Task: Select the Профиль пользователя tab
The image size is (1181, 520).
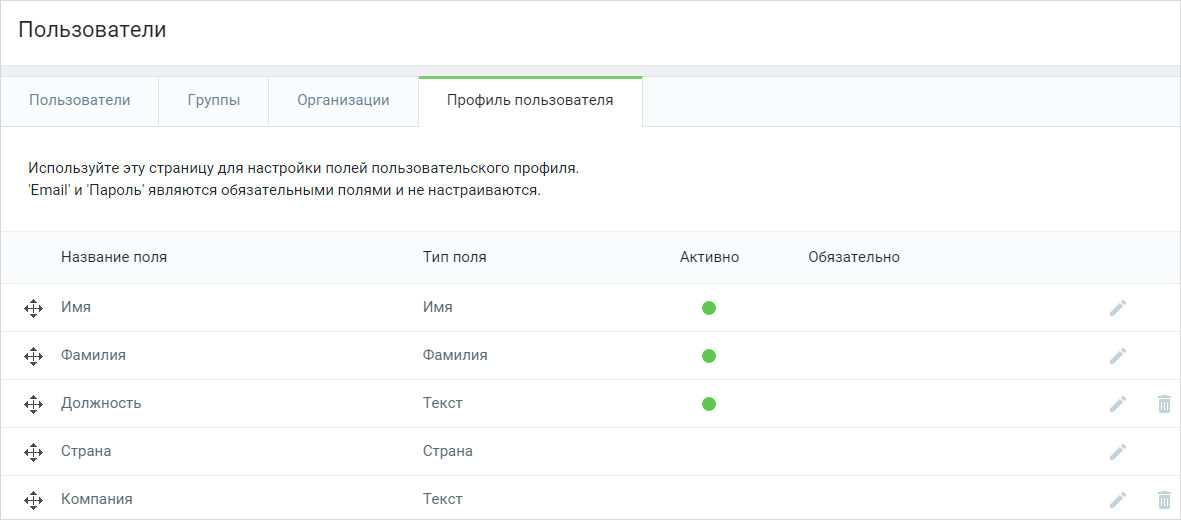Action: 530,100
